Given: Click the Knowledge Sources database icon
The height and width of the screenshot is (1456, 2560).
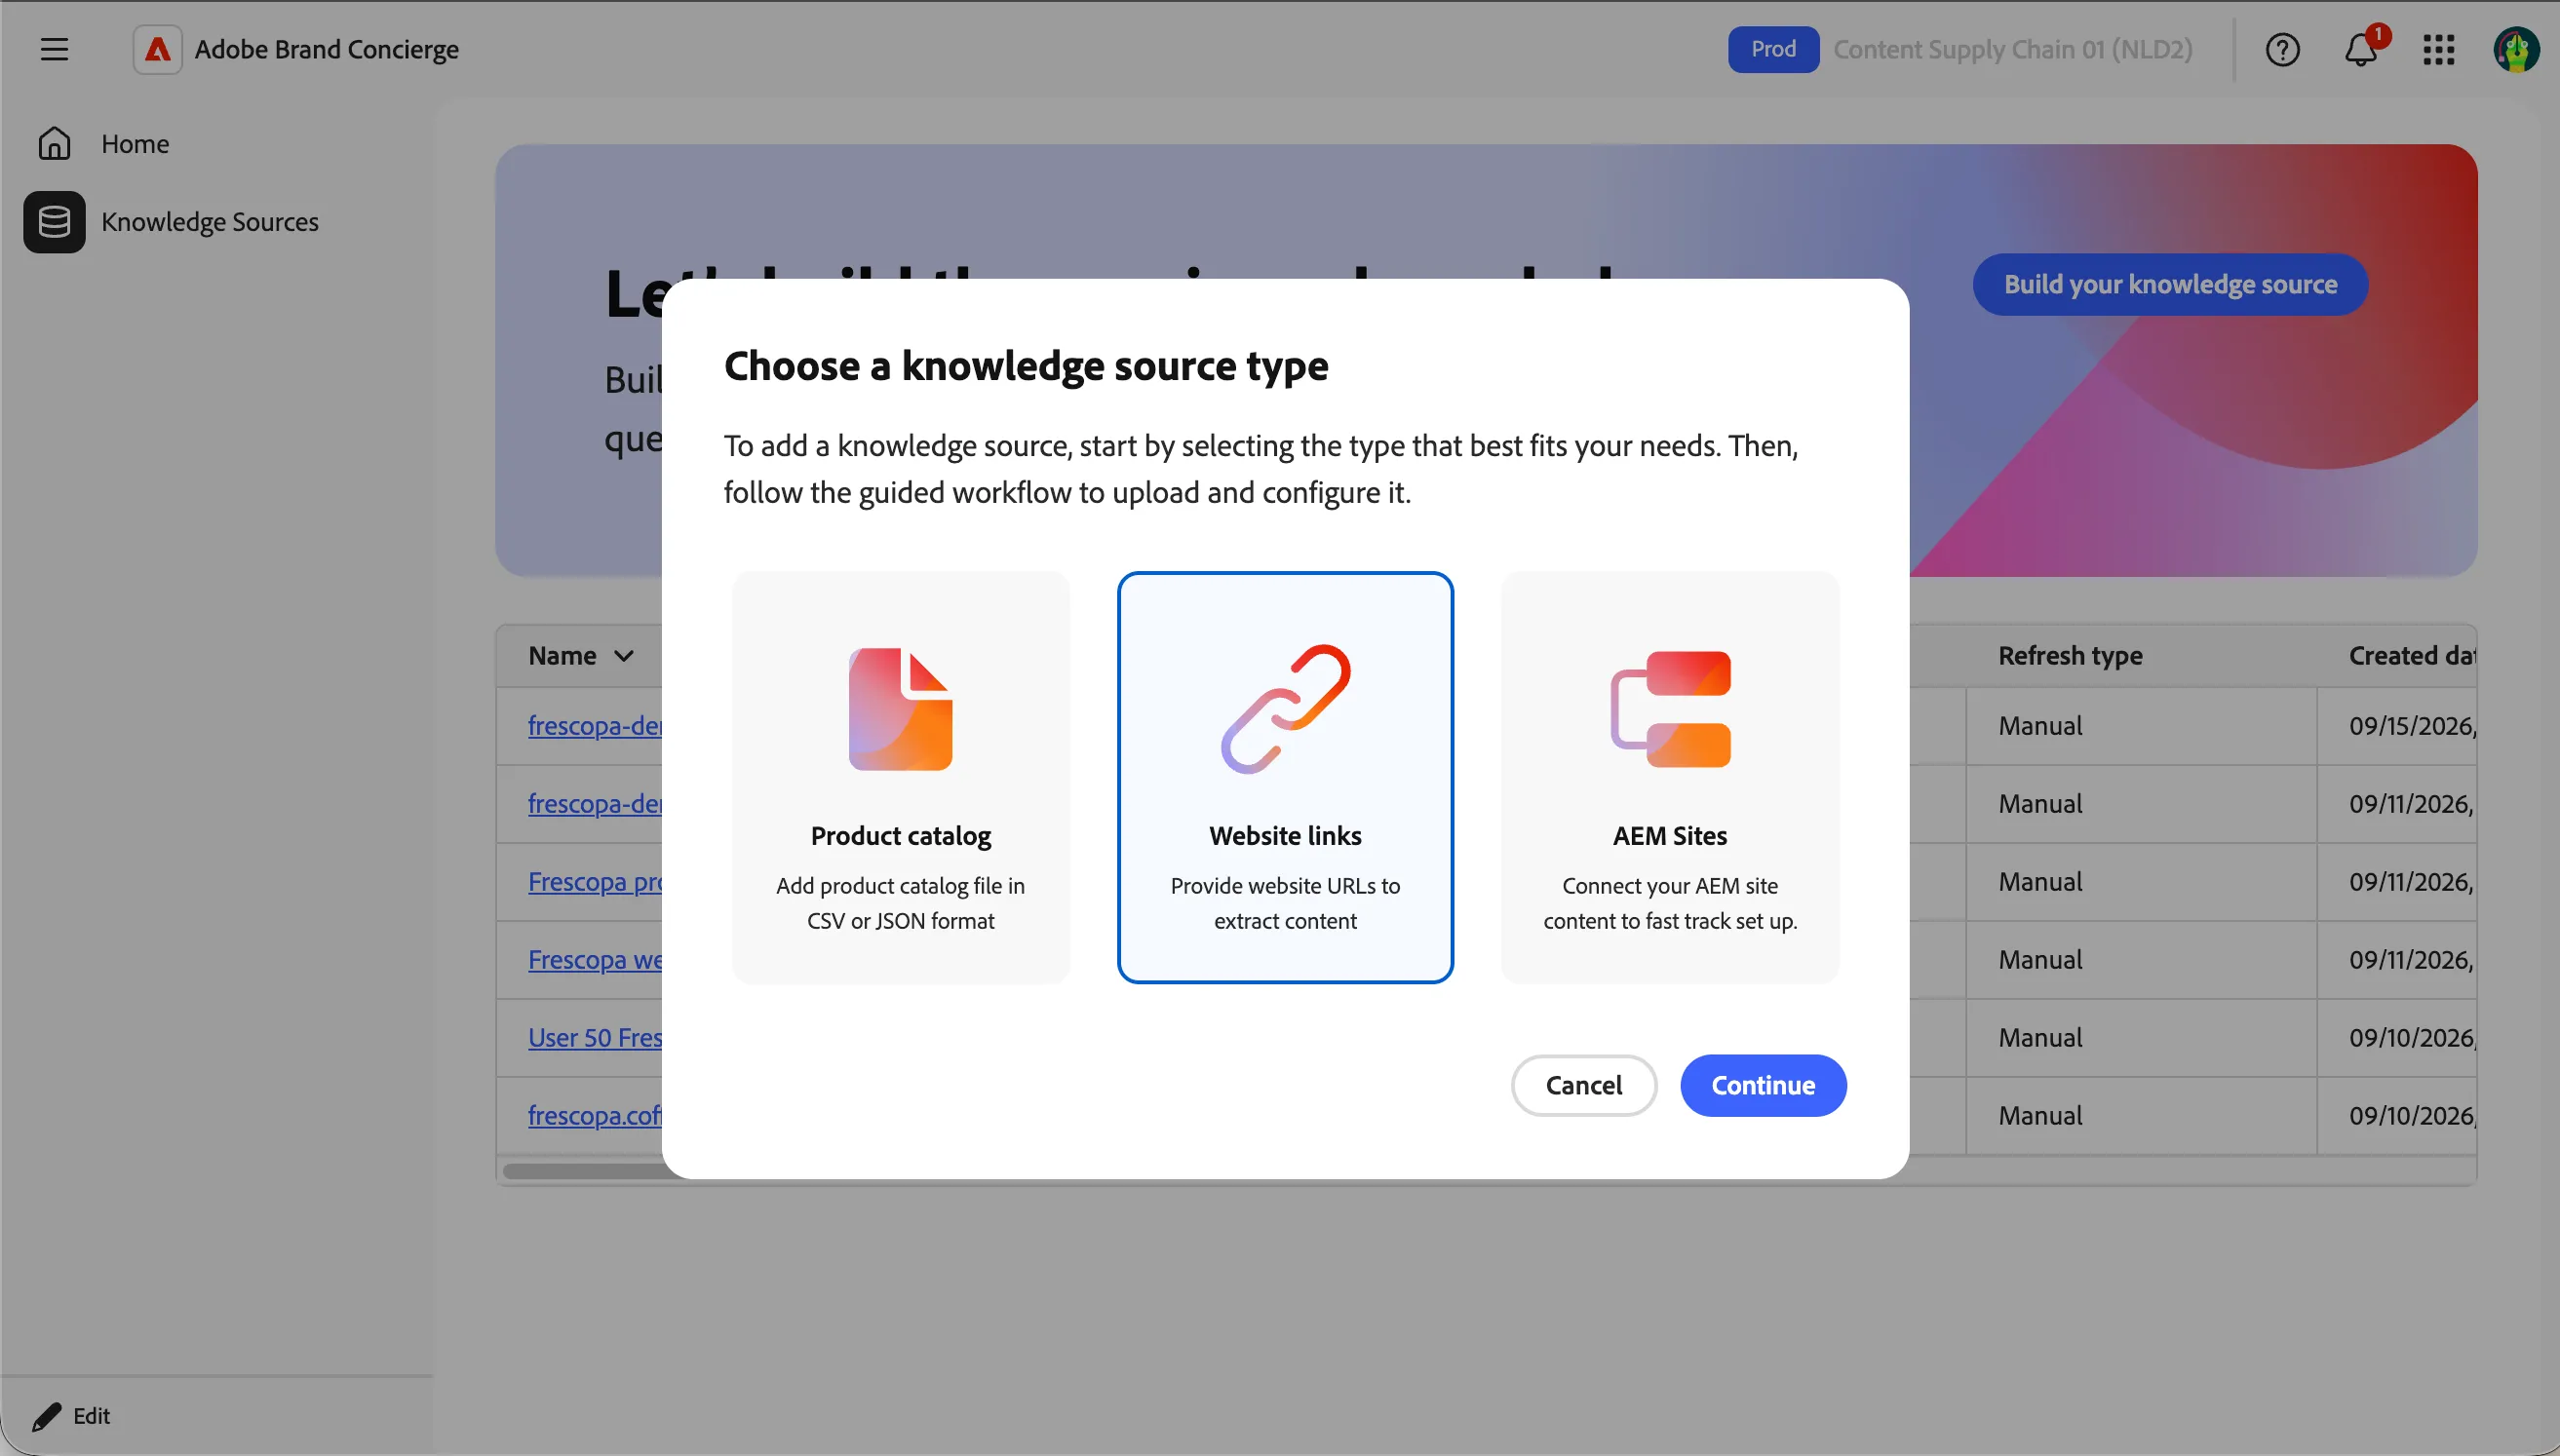Looking at the screenshot, I should coord(54,221).
